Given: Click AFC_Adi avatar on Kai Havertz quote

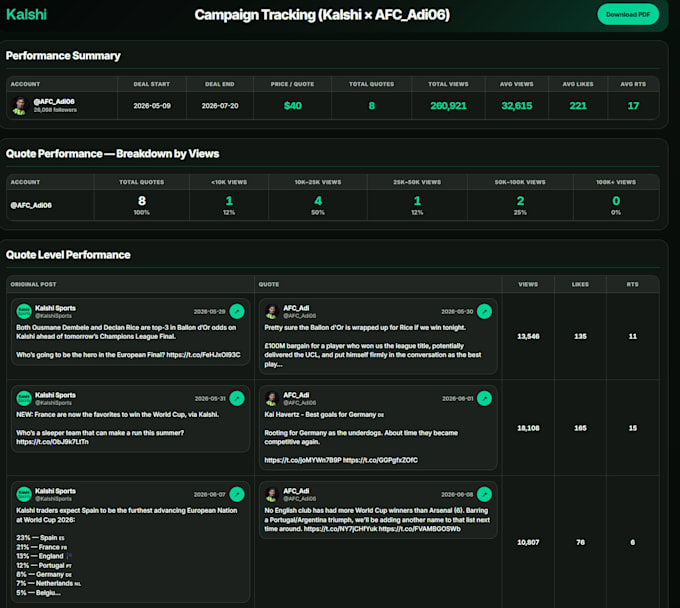Looking at the screenshot, I should click(x=272, y=399).
